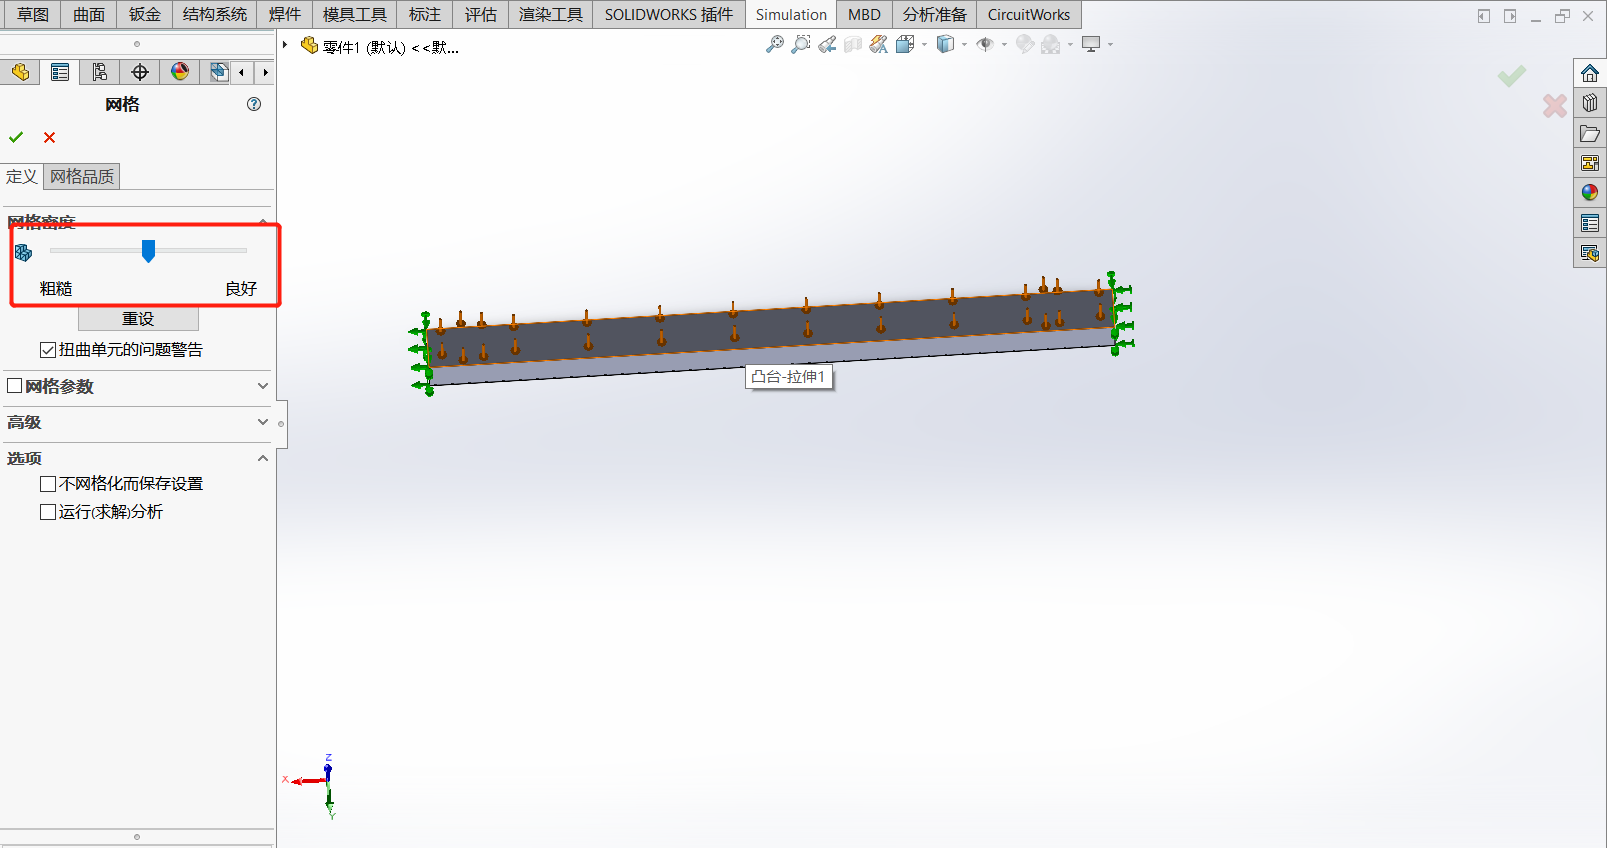Click the Apply Scene icon

(x=1051, y=44)
